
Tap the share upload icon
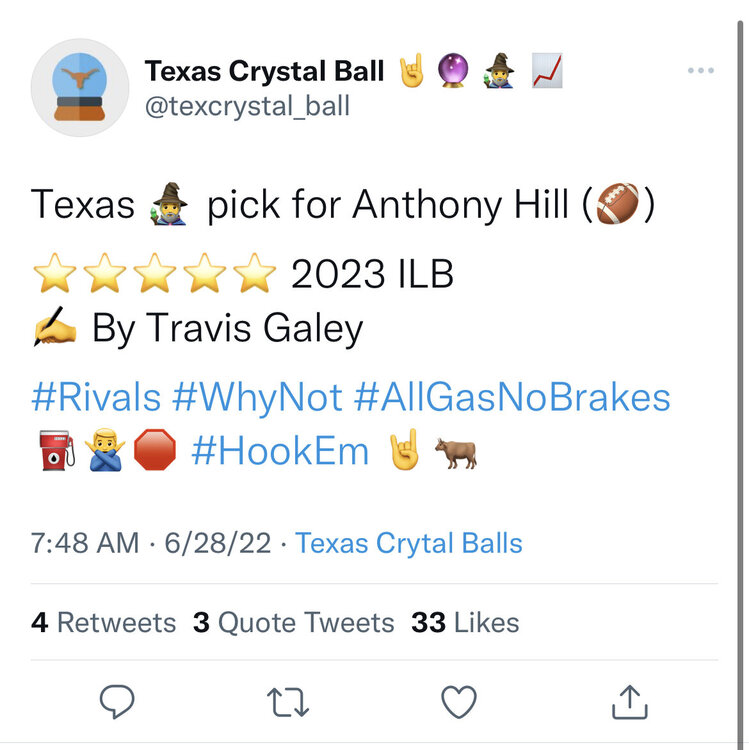click(x=630, y=704)
